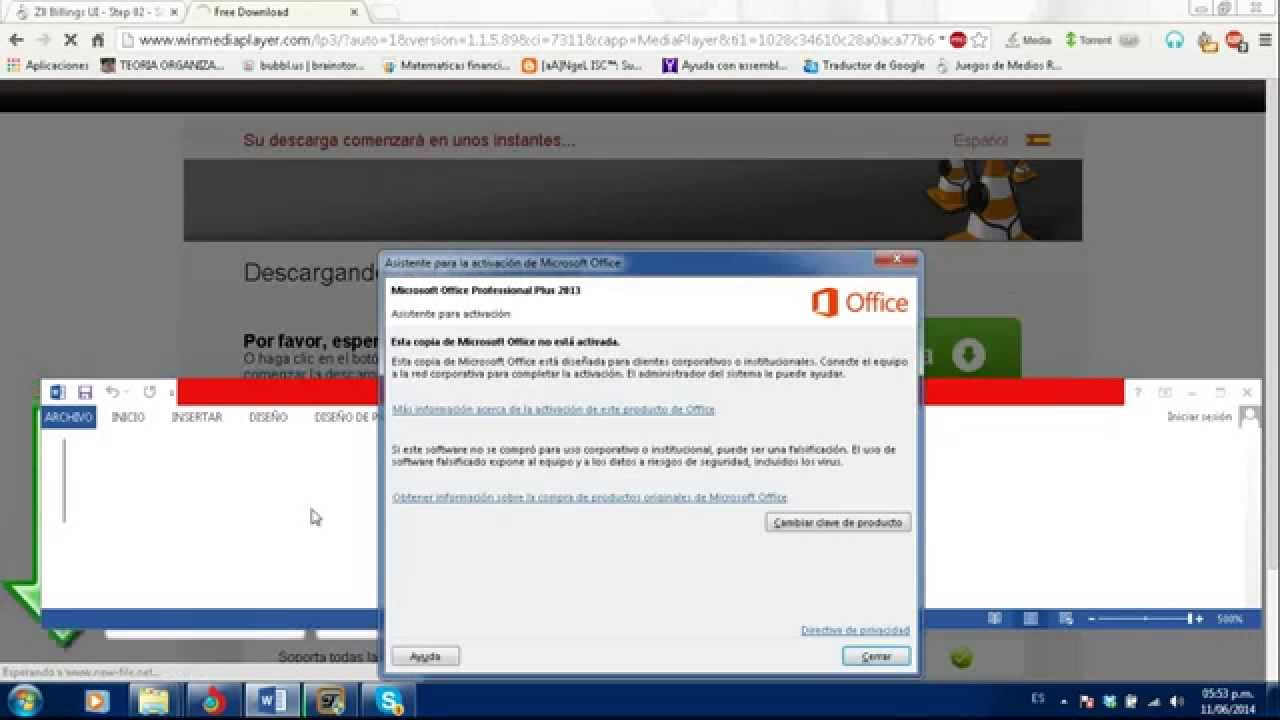
Task: Click the zoom out minus in Word status bar
Action: pyautogui.click(x=1092, y=619)
